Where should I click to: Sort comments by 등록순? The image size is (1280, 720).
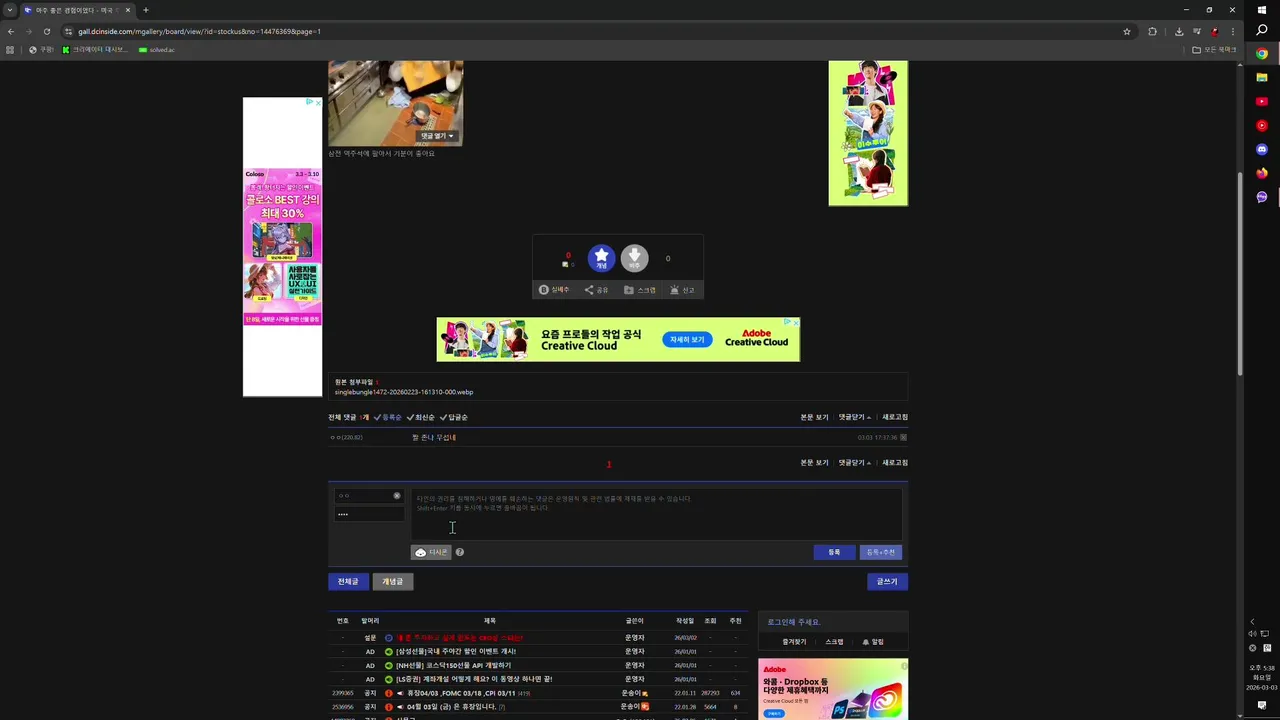click(x=388, y=417)
